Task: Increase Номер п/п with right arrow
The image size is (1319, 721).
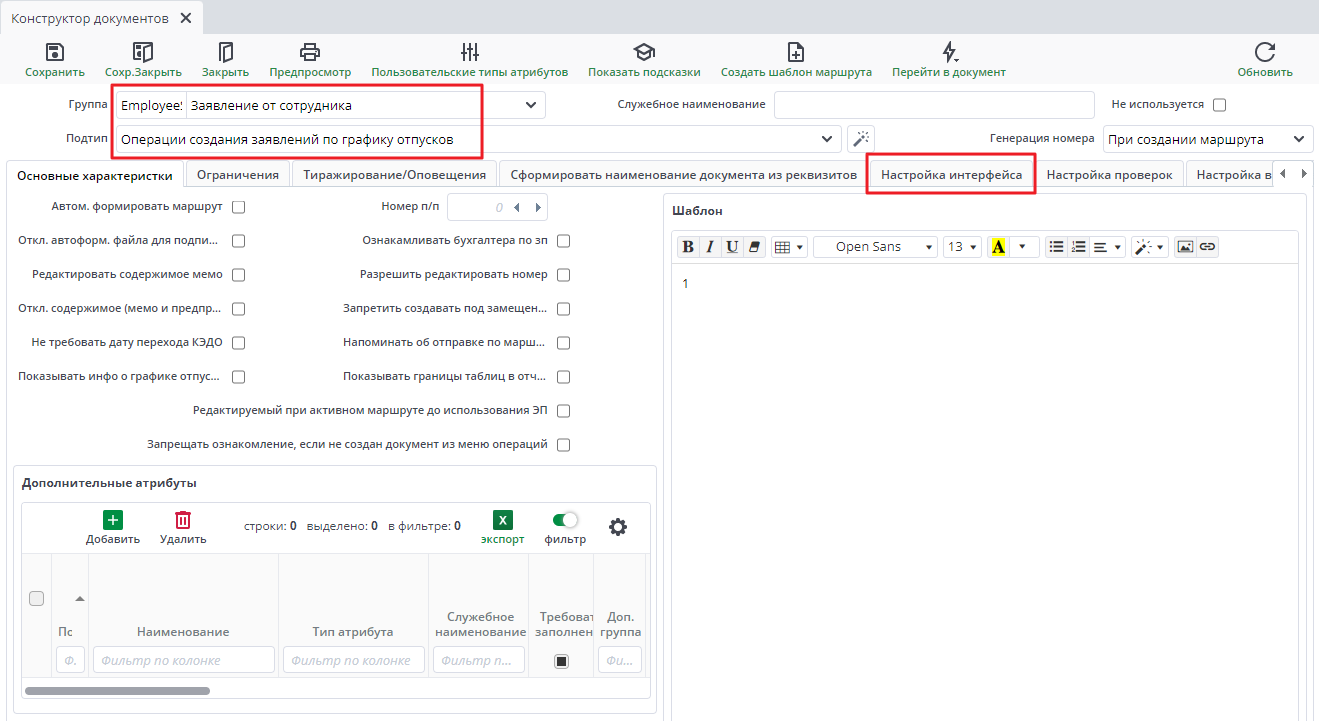Action: [538, 207]
